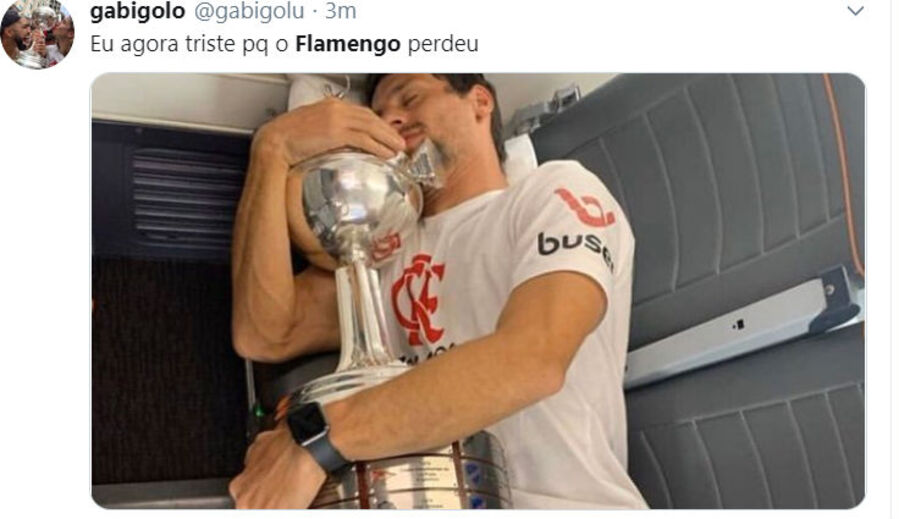Click the dark carpet area in photo
The image size is (910, 519).
point(165,372)
